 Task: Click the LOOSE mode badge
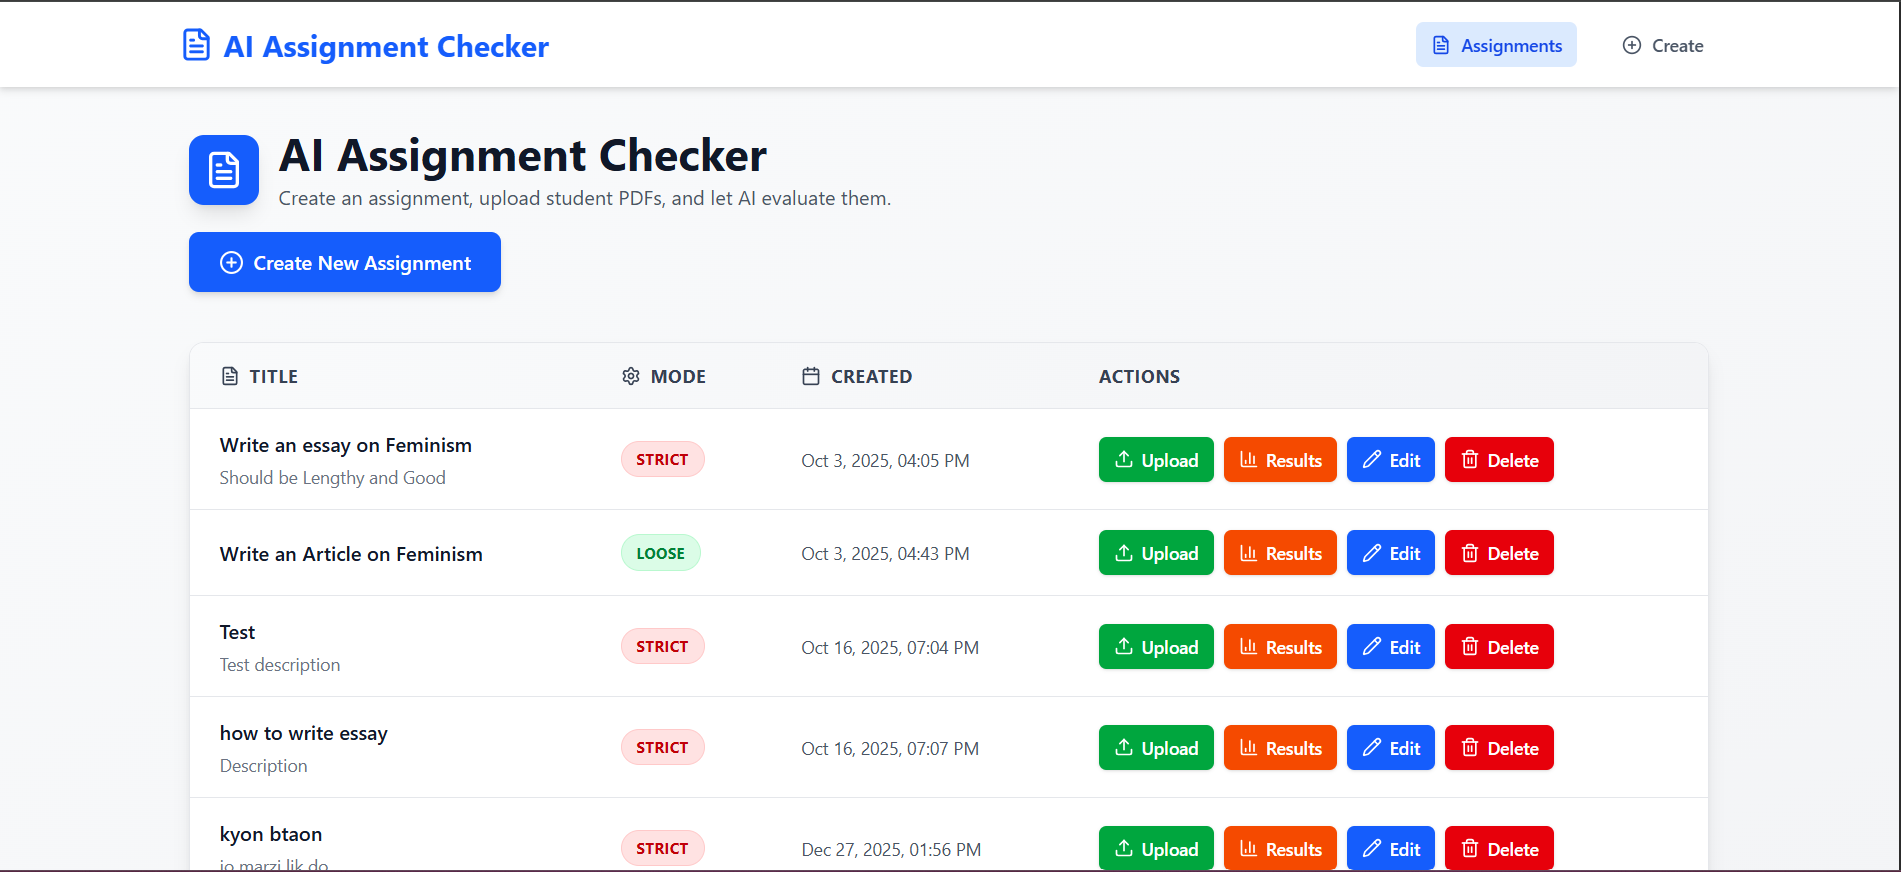click(660, 553)
